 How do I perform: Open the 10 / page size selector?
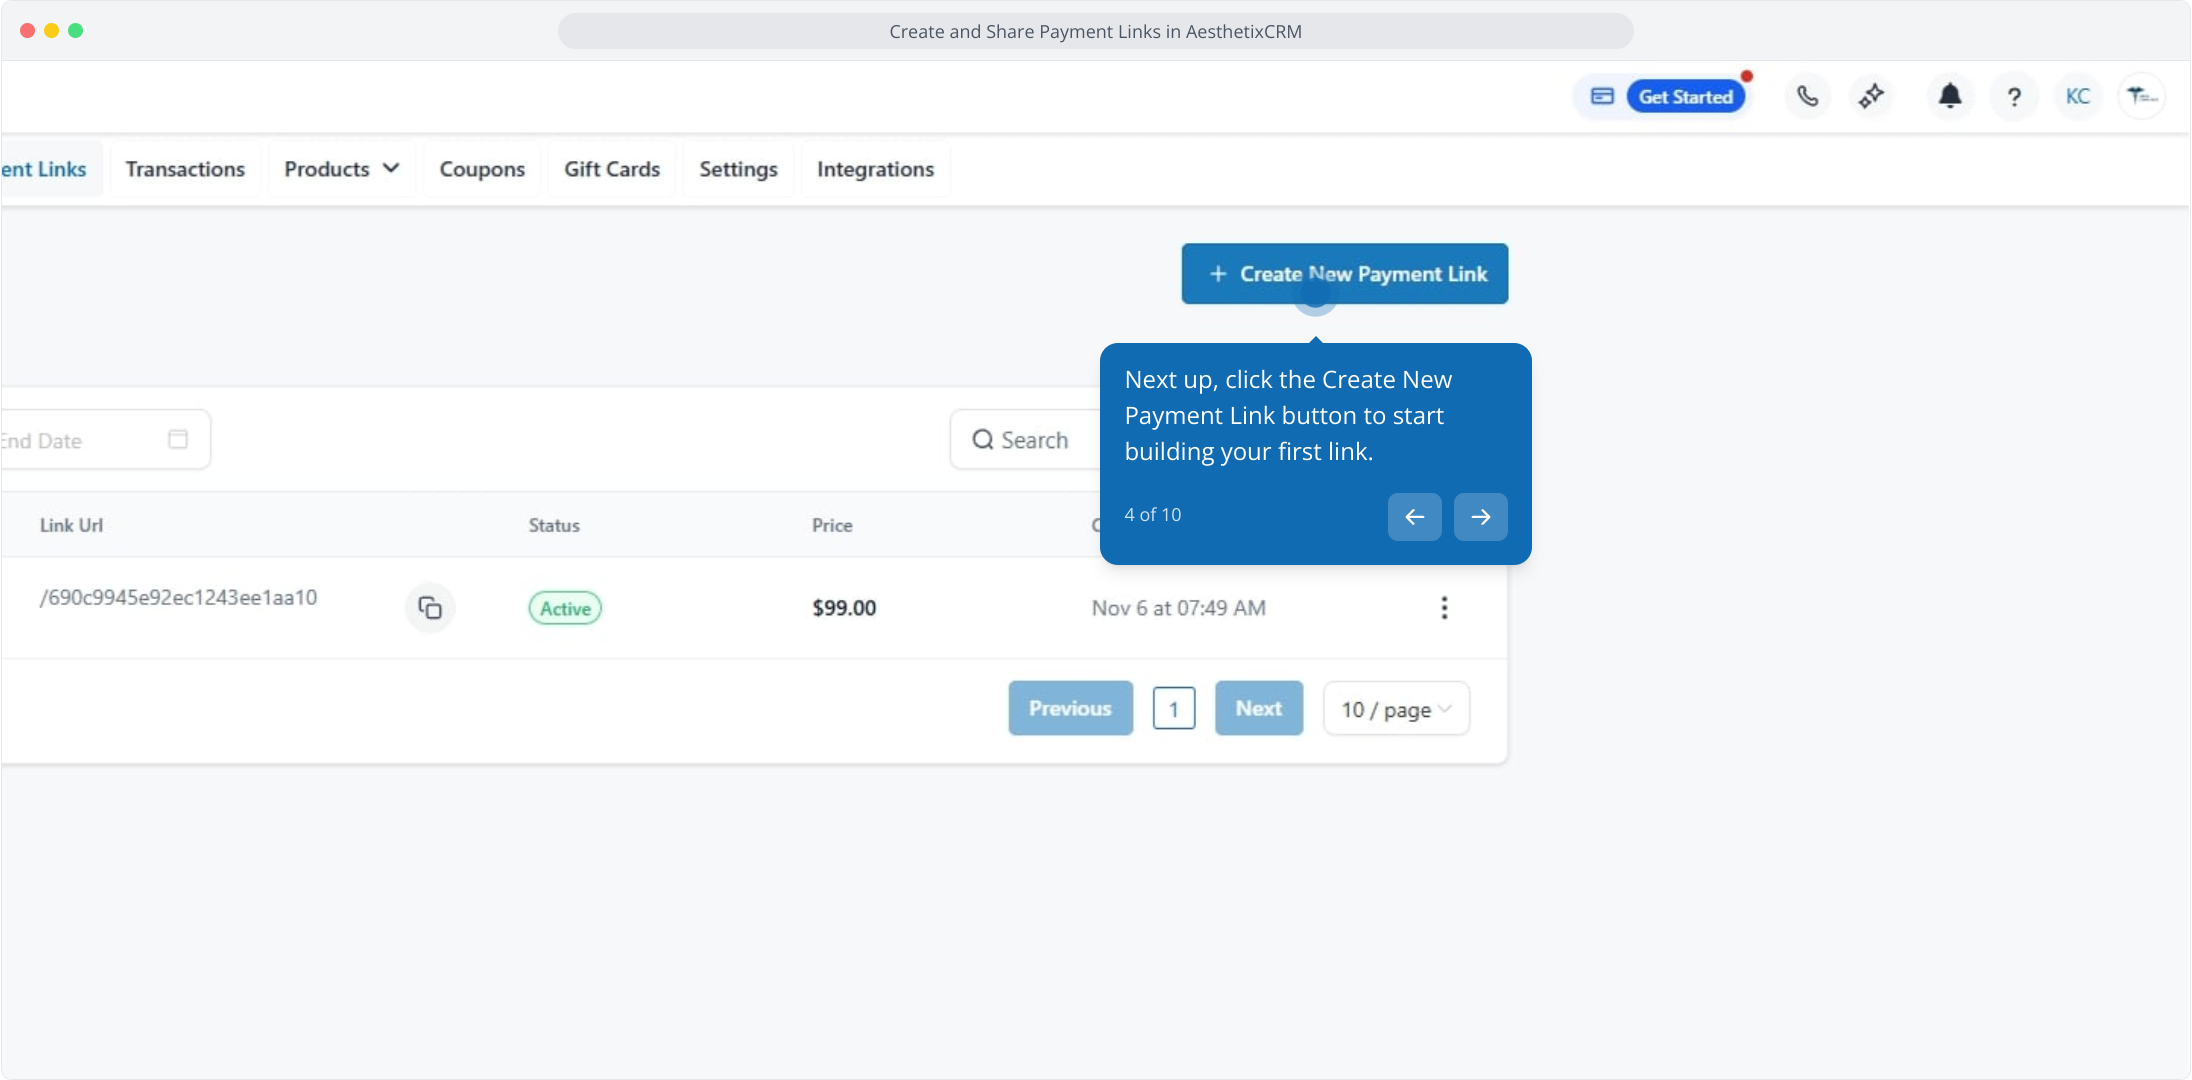pyautogui.click(x=1396, y=709)
